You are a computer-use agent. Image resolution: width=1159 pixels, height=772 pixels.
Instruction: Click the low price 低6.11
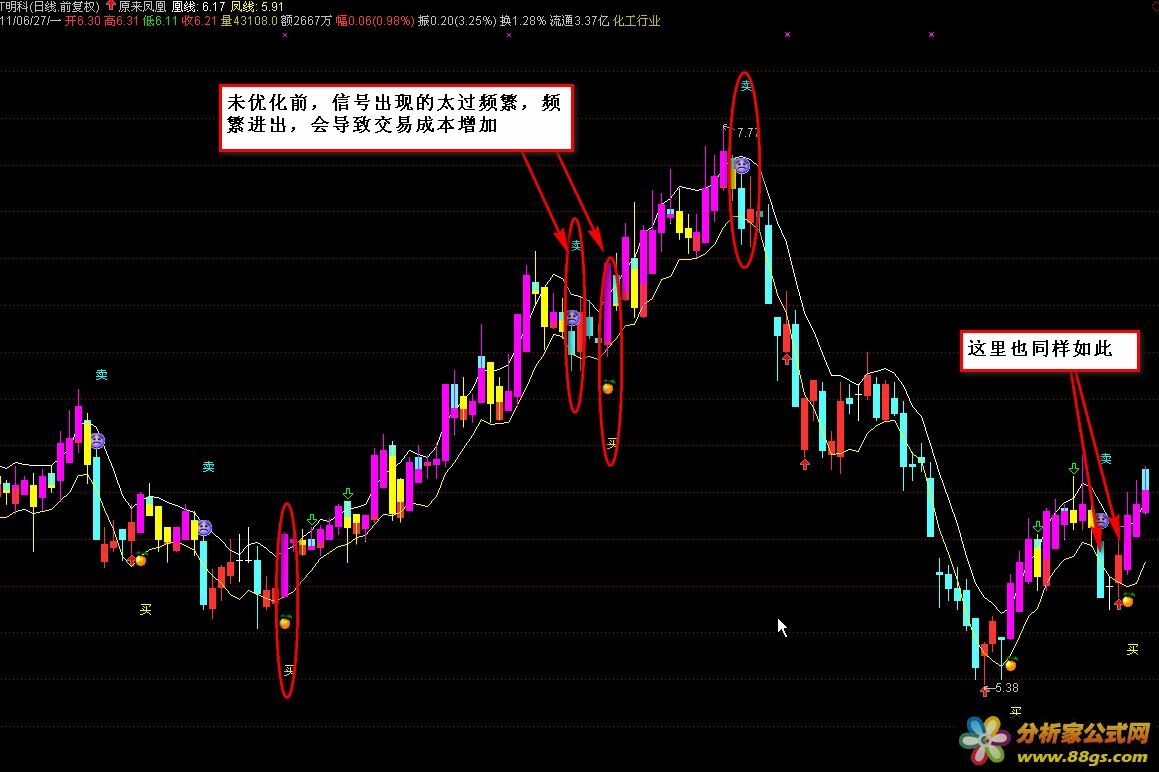click(160, 21)
